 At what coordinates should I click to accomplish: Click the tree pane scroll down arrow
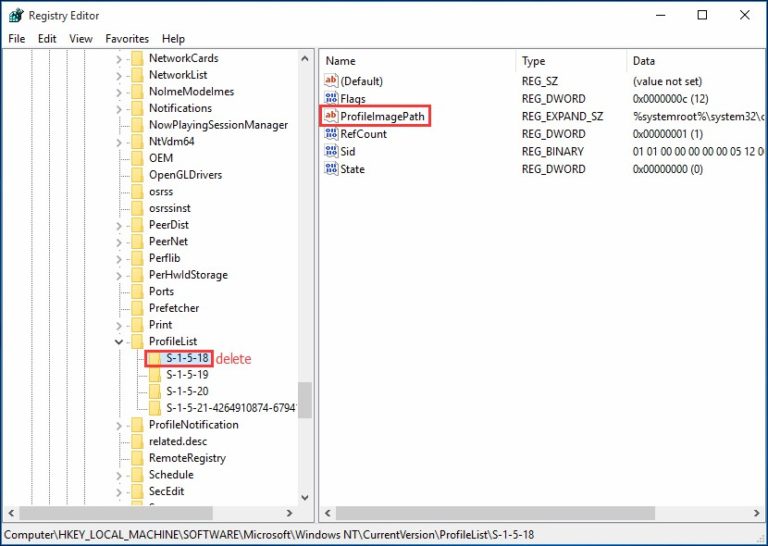(305, 498)
